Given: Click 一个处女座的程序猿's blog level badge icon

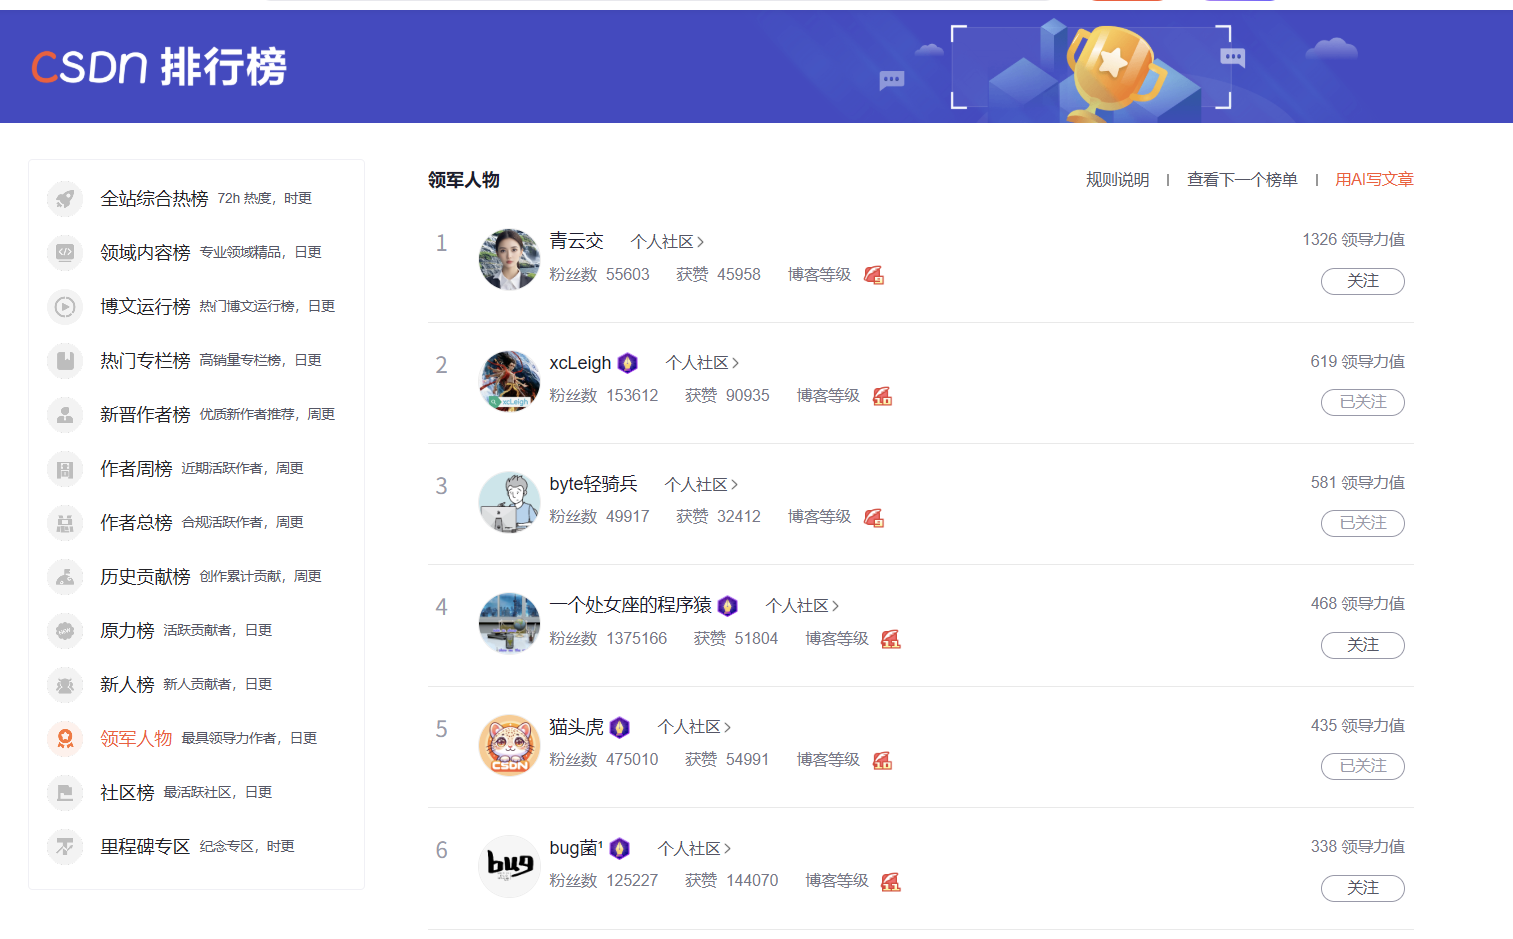Looking at the screenshot, I should (891, 639).
